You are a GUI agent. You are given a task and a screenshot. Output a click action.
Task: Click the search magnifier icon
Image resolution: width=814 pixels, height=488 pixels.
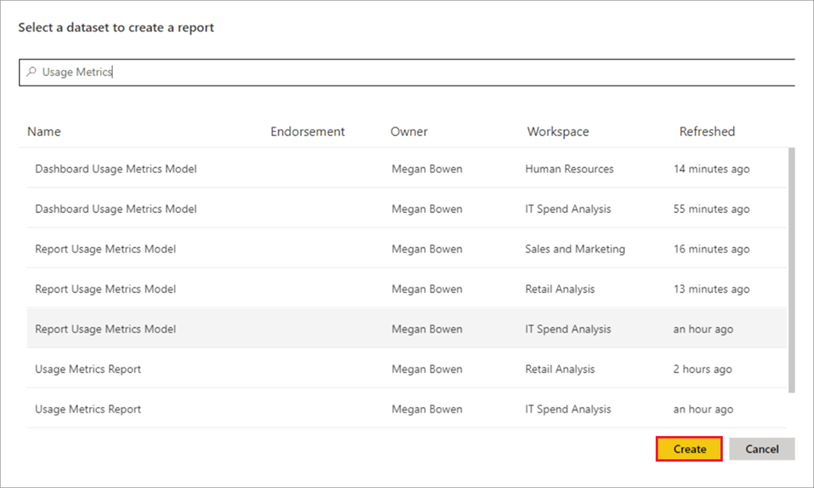[32, 72]
